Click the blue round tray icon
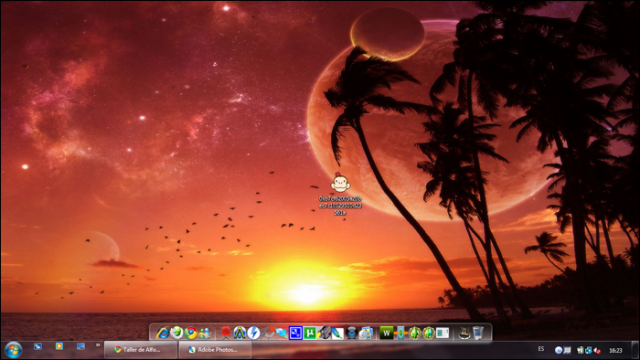 559,350
